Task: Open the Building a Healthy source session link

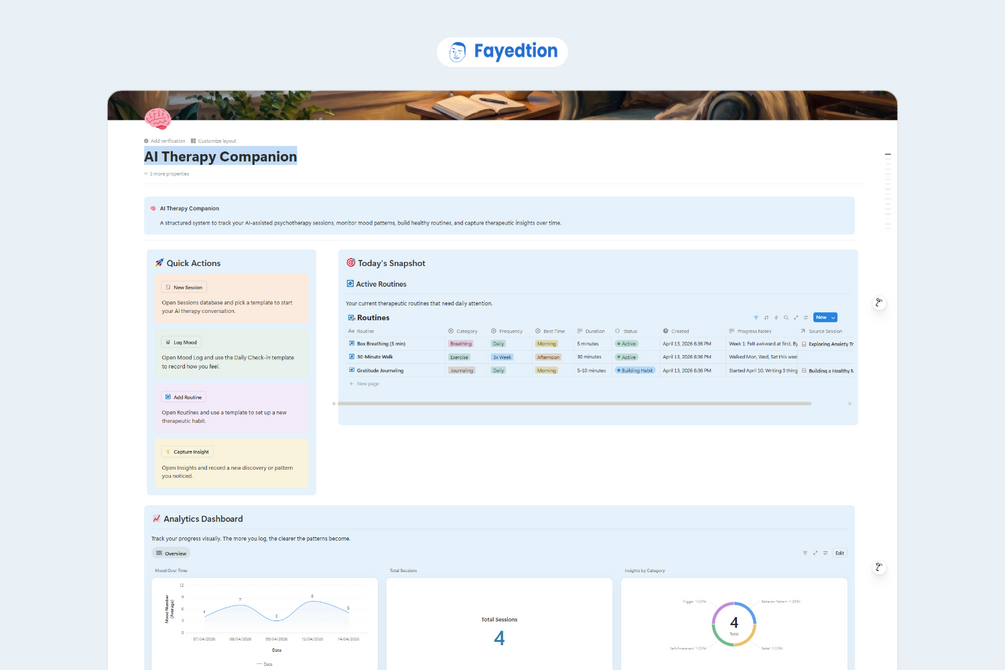Action: [827, 371]
